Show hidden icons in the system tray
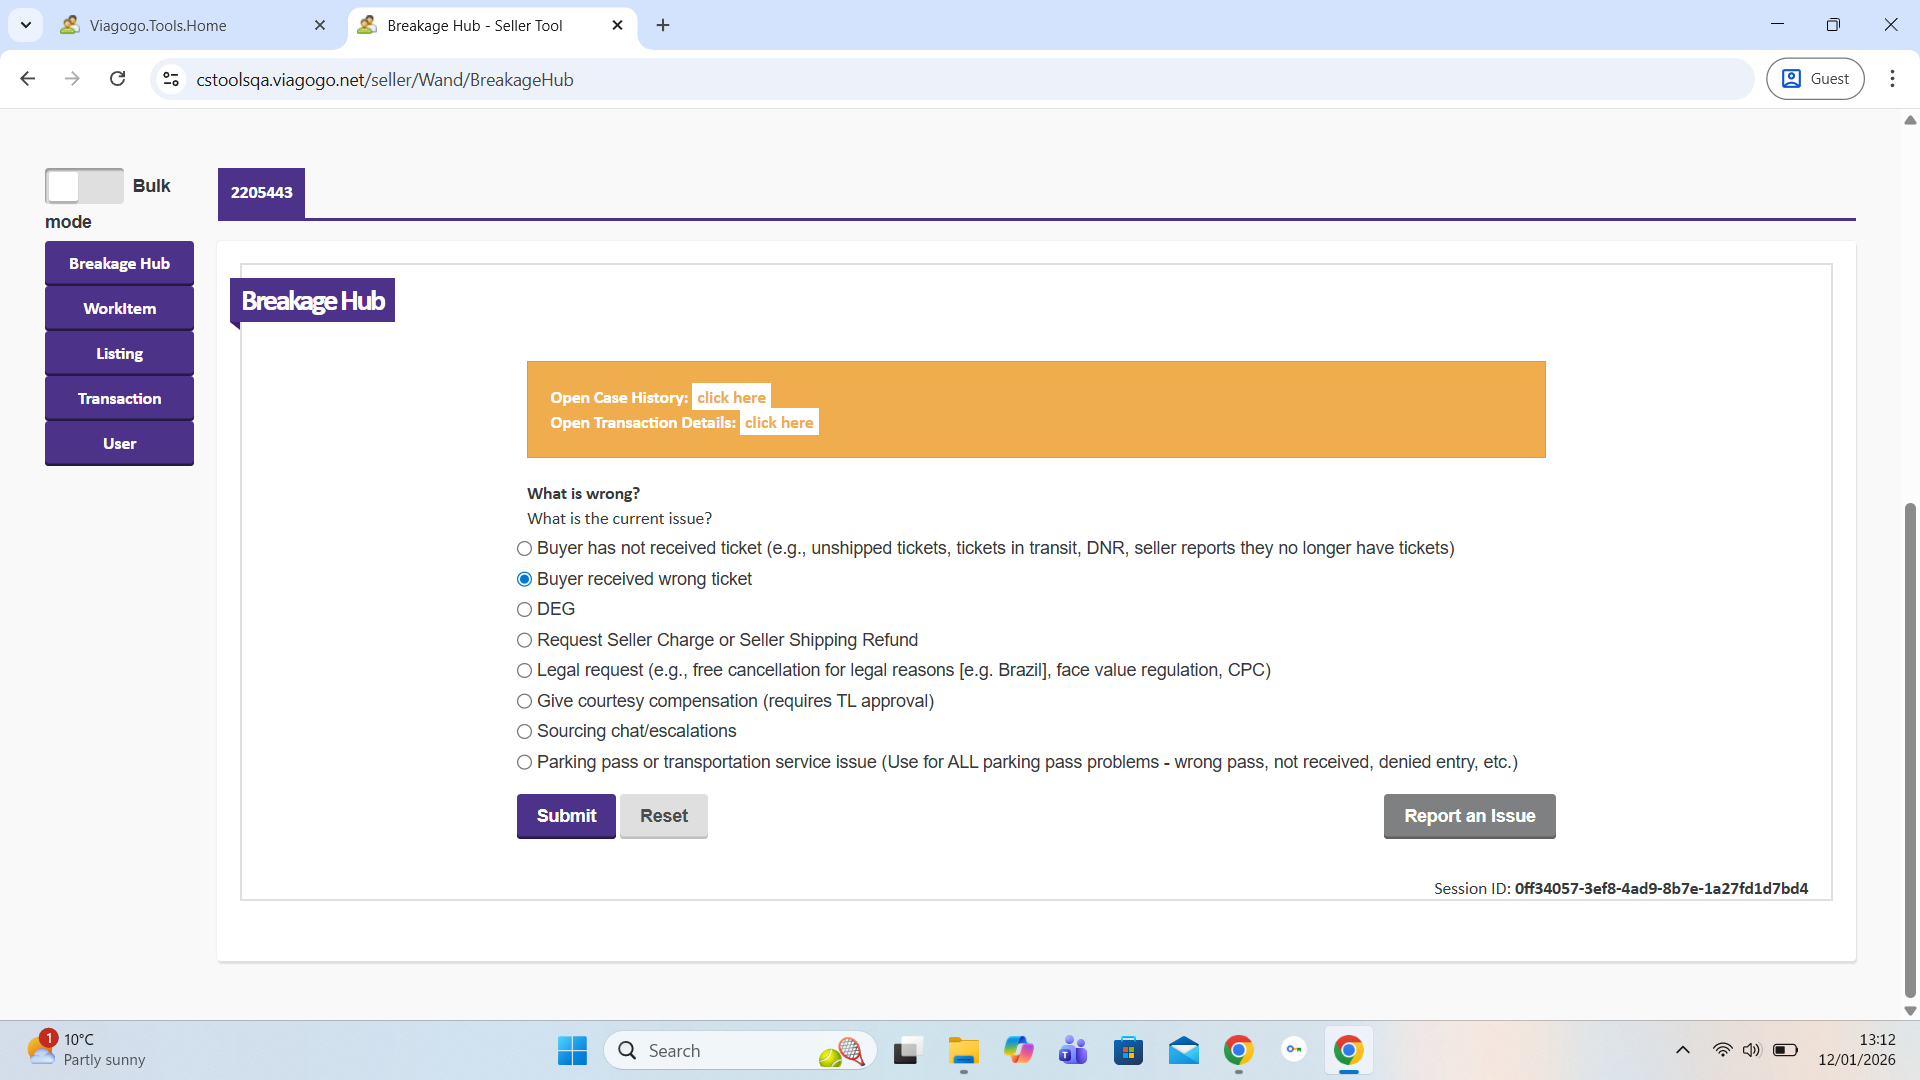This screenshot has width=1920, height=1080. click(x=1683, y=1050)
